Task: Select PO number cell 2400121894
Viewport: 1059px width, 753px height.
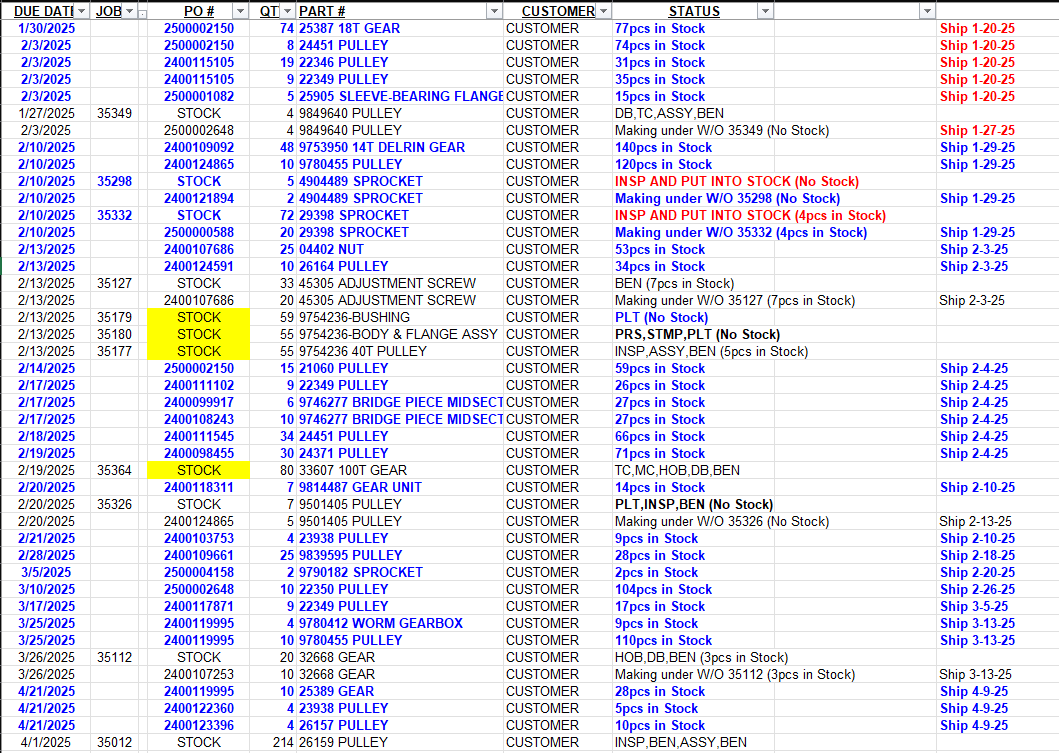Action: coord(199,199)
